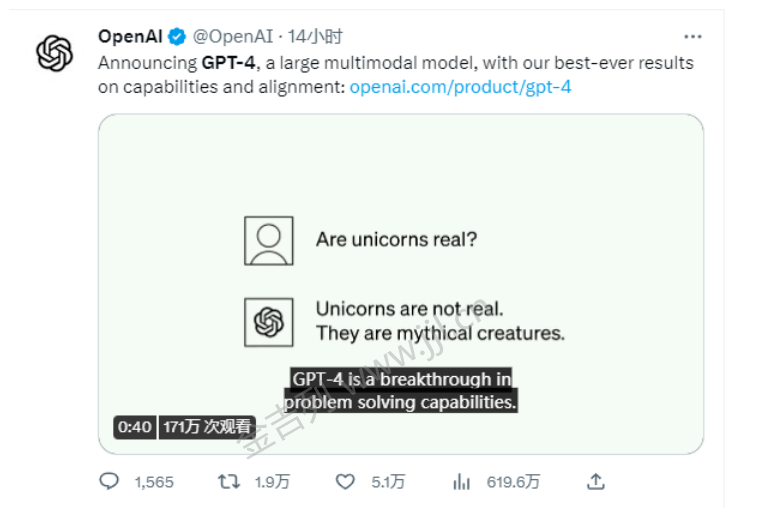763x508 pixels.
Task: Click the user silhouette icon in the video
Action: pos(268,240)
